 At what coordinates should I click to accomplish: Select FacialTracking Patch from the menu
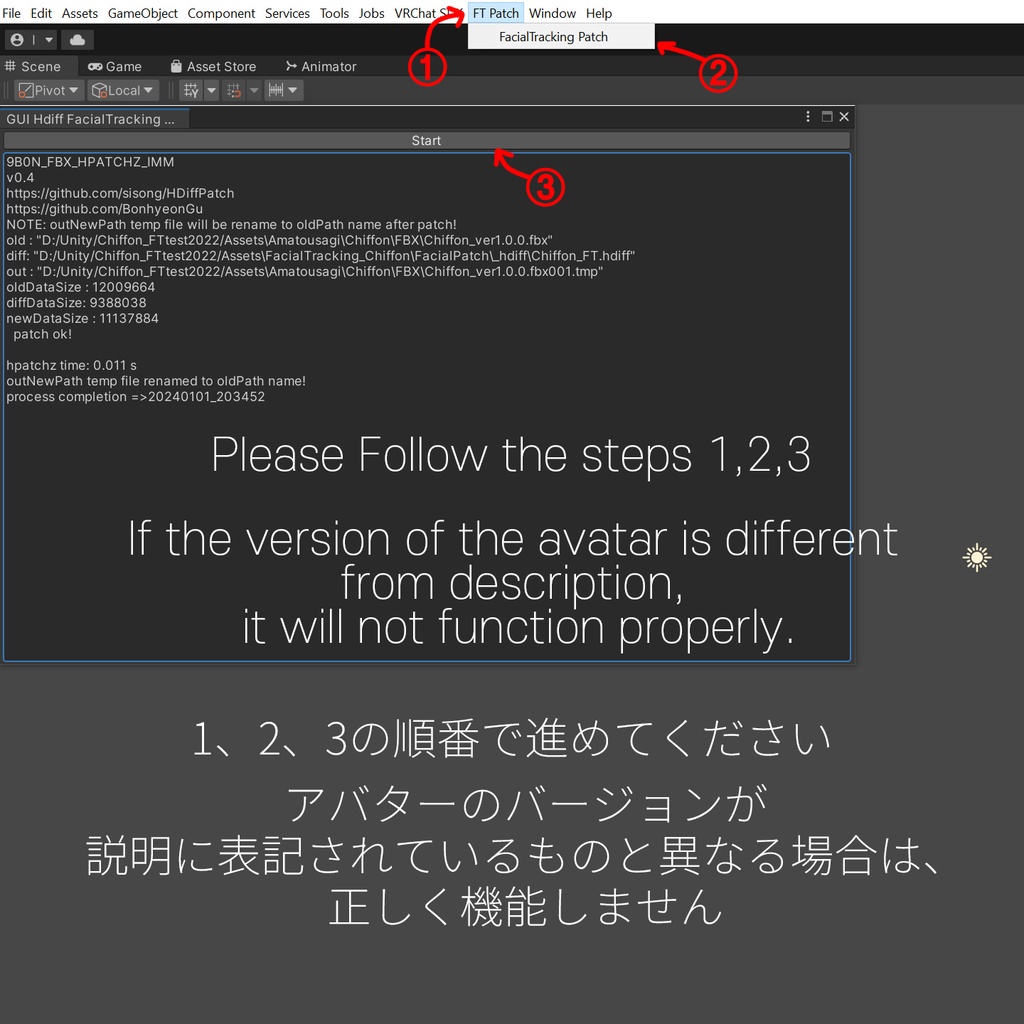pyautogui.click(x=553, y=36)
